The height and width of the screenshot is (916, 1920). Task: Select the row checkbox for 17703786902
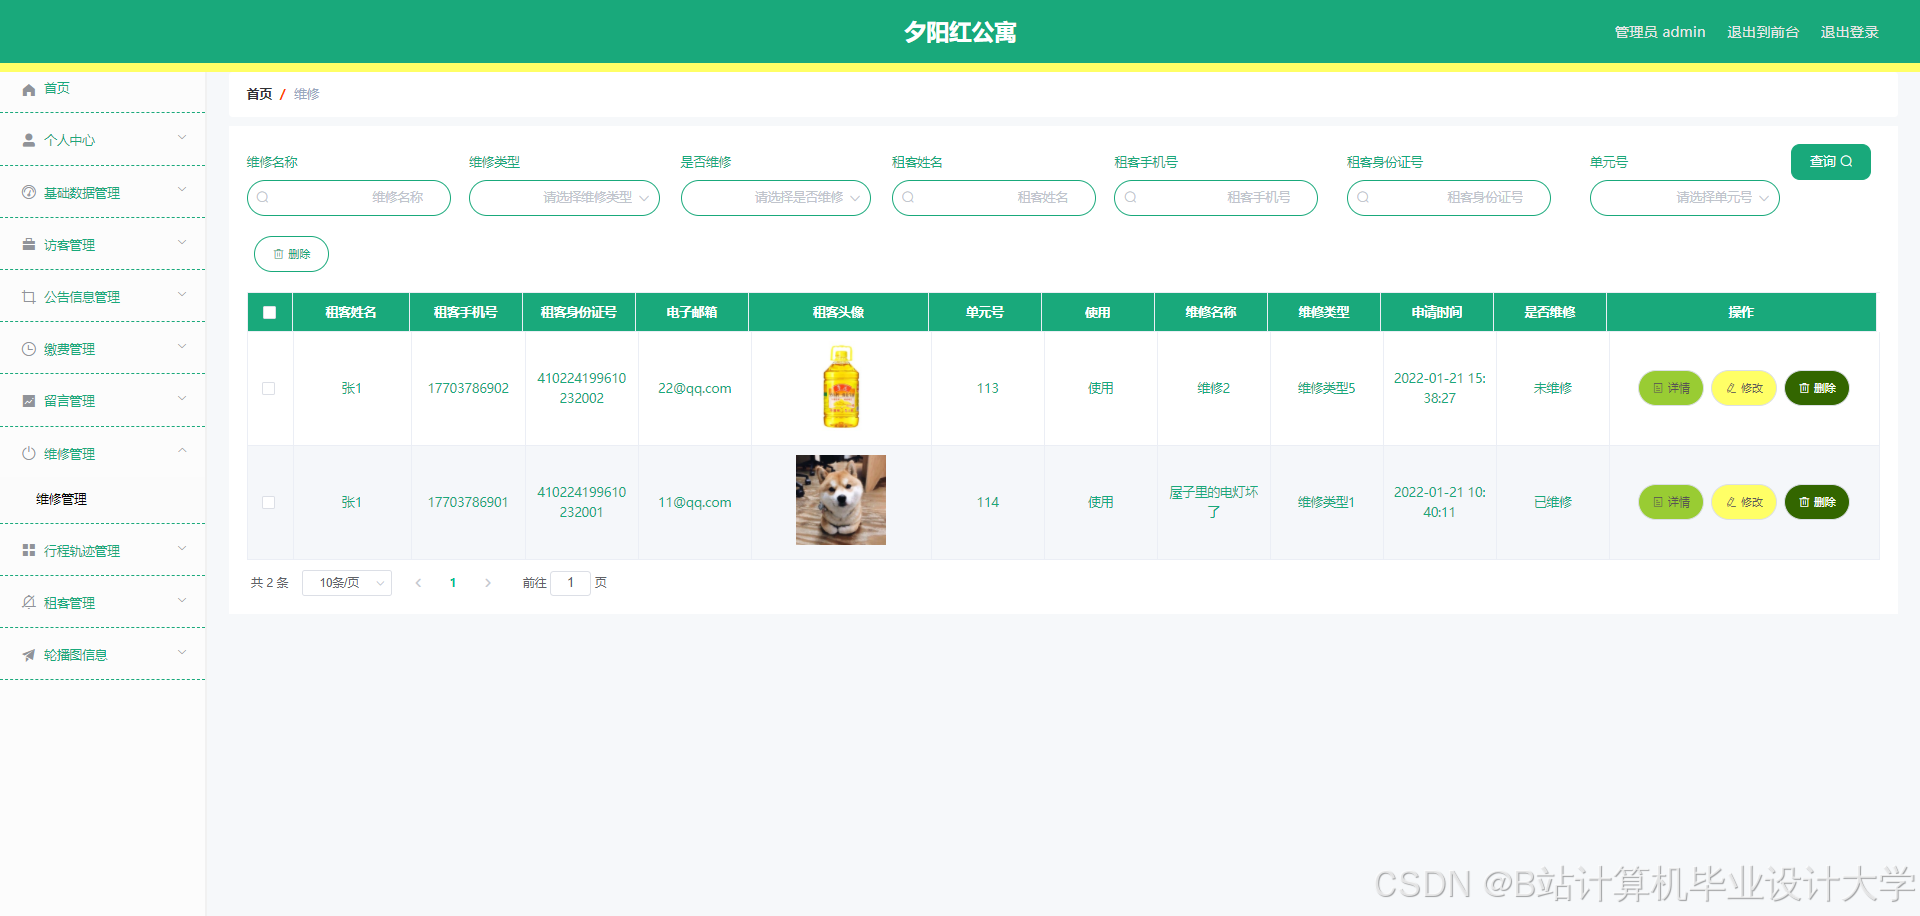[268, 388]
